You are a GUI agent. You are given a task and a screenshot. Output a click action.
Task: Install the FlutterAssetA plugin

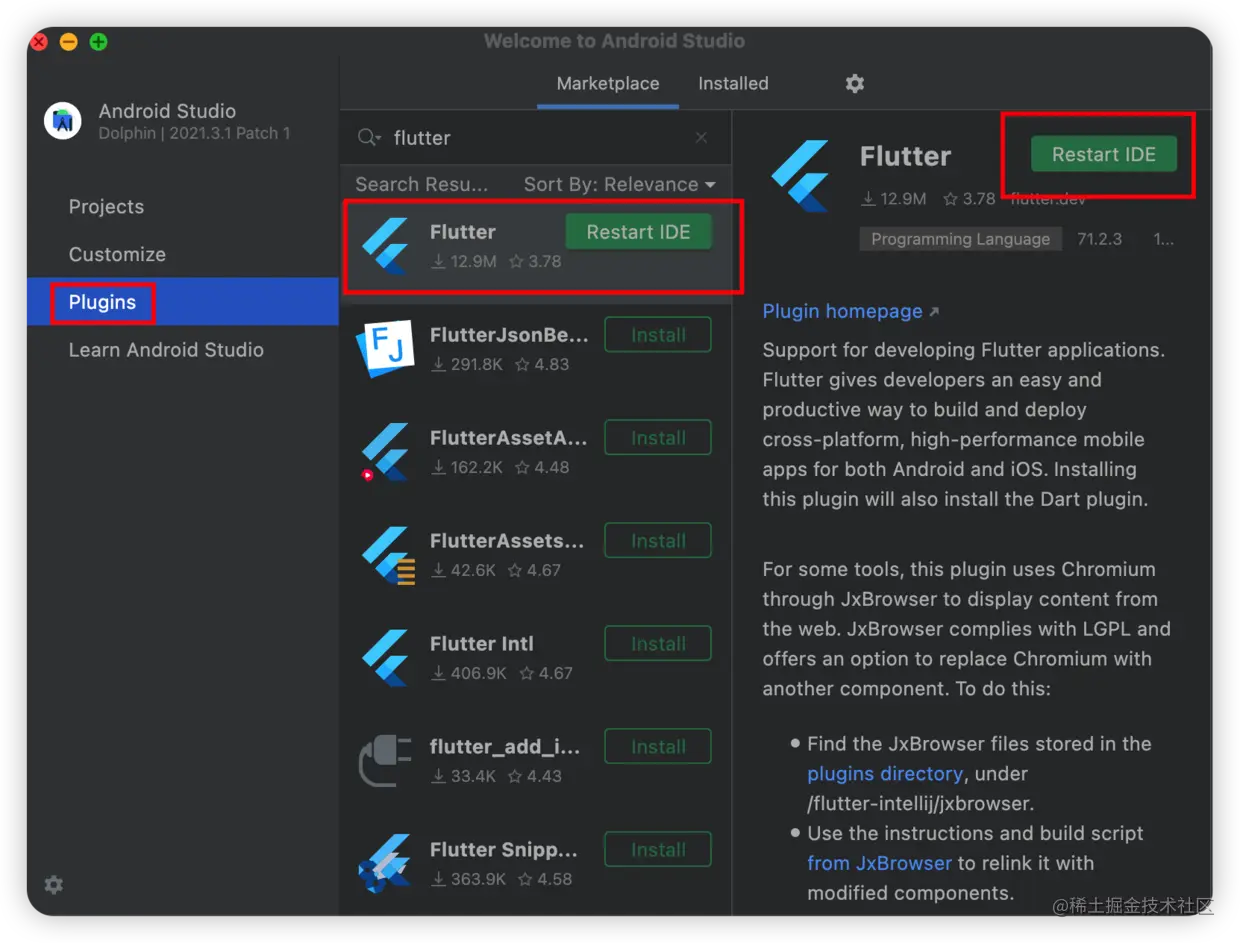point(658,438)
